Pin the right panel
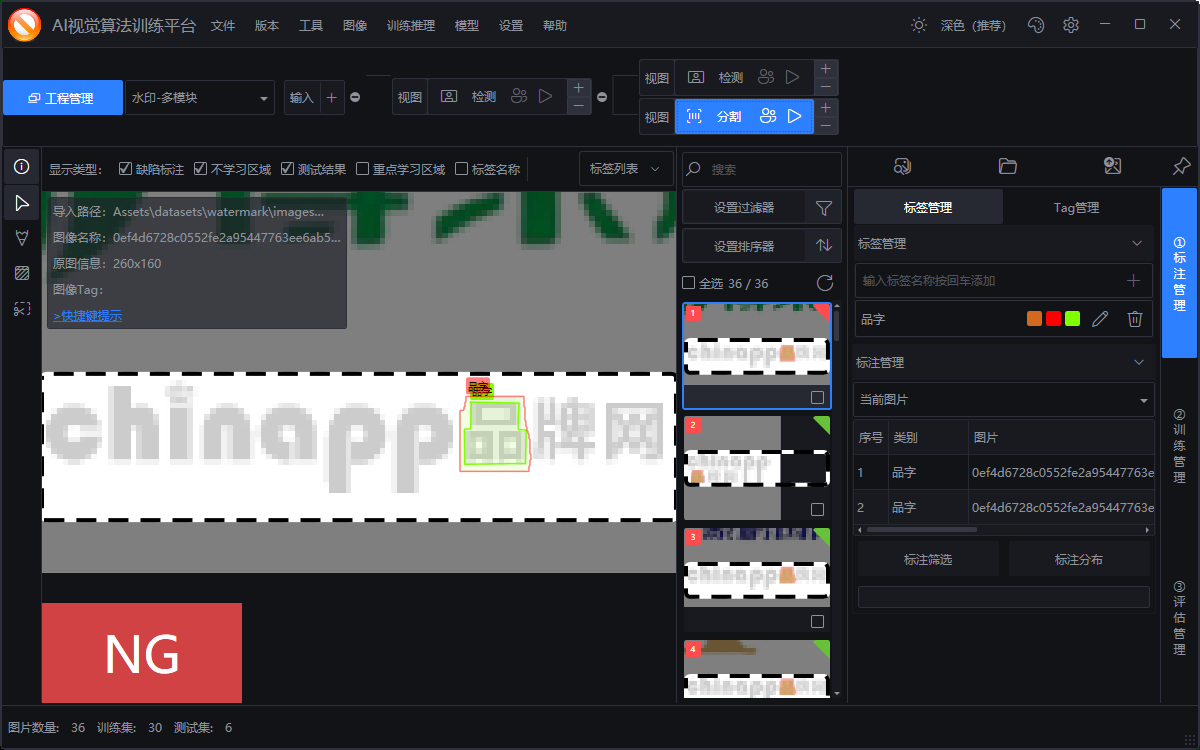 (x=1181, y=166)
